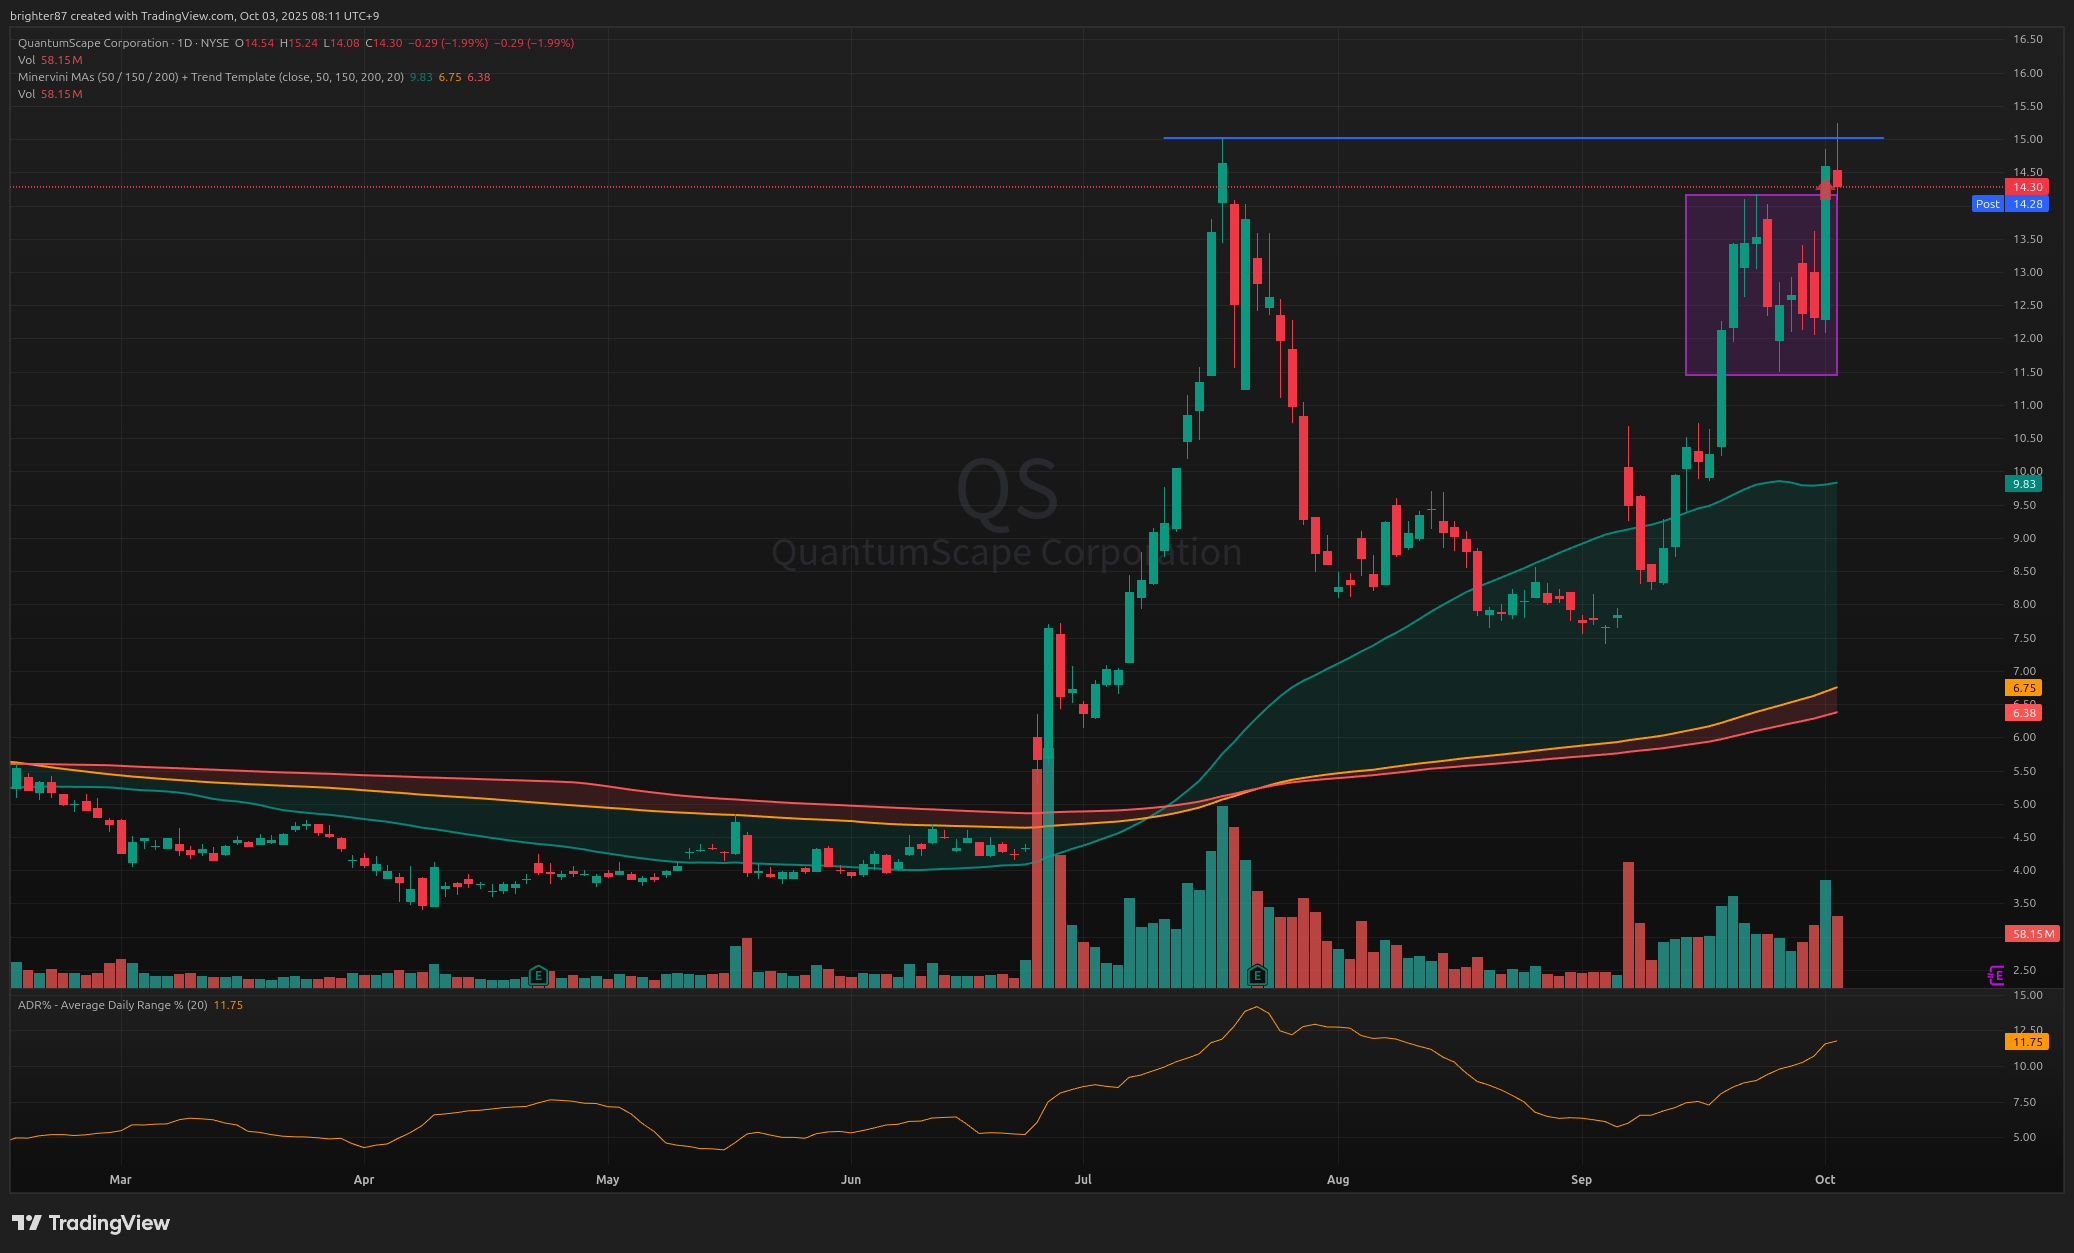Viewport: 2074px width, 1253px height.
Task: Click the QuantumScape Corporation symbol title in legend
Action: [93, 43]
